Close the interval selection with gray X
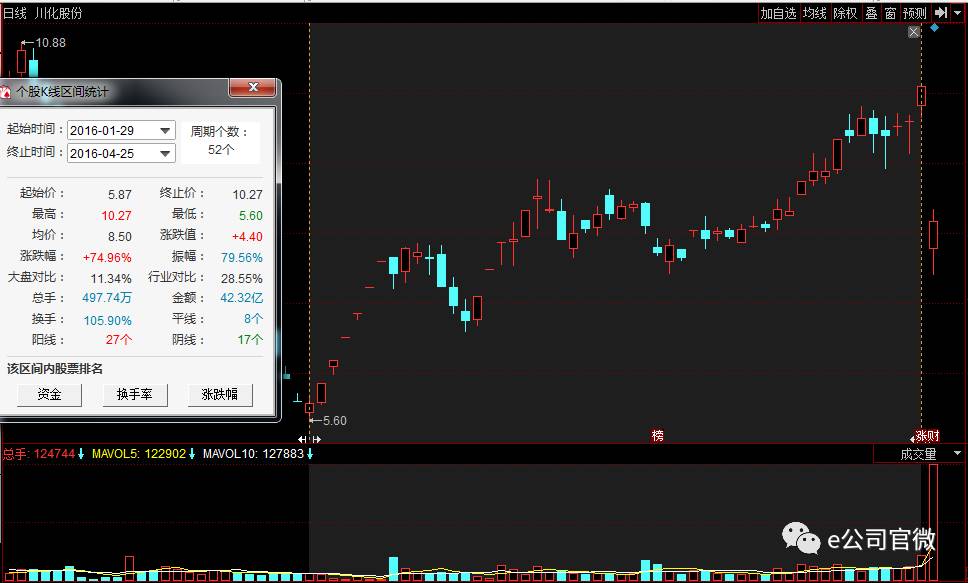 click(914, 33)
